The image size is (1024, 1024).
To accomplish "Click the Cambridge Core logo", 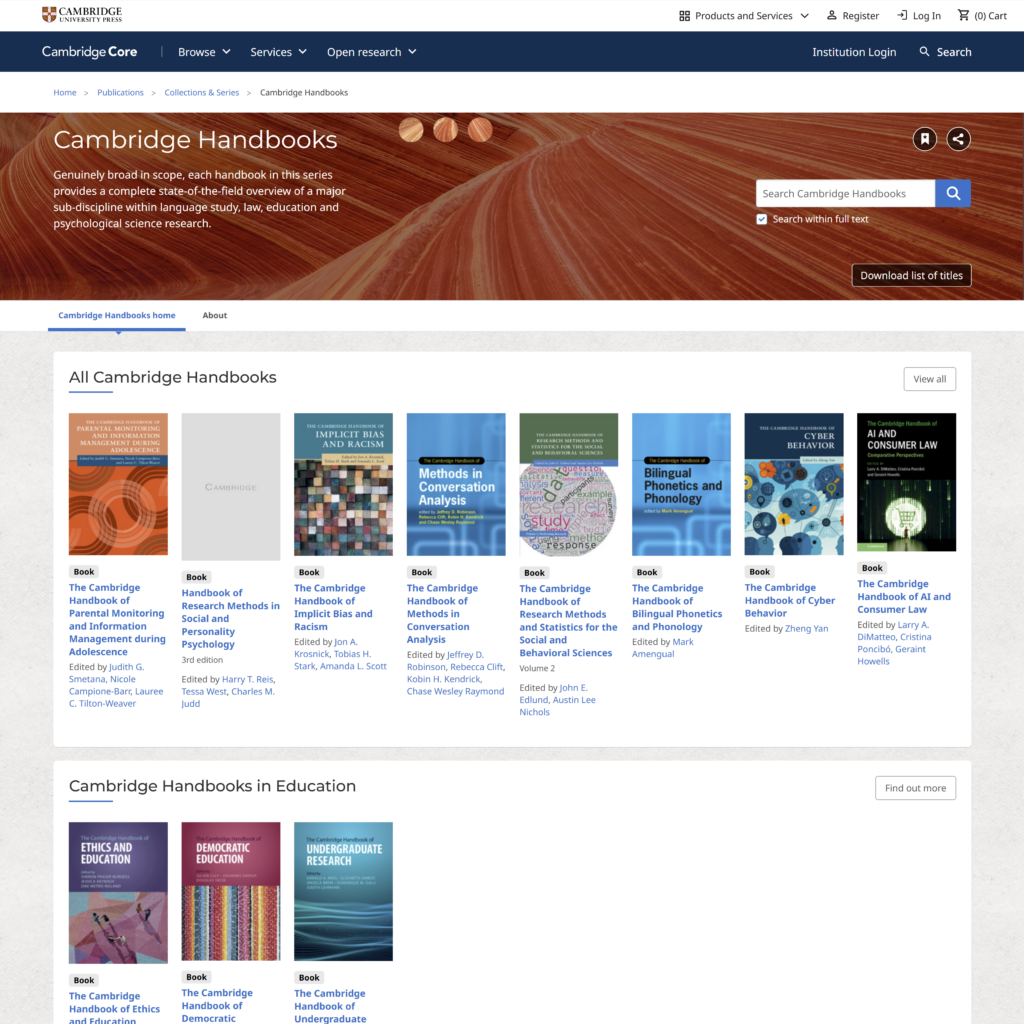I will [89, 51].
